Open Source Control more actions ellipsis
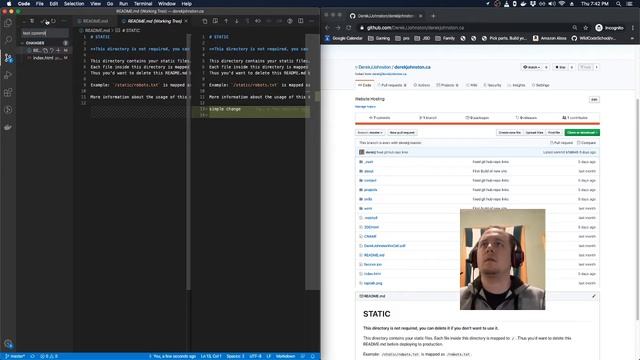This screenshot has height=360, width=640. click(x=64, y=21)
